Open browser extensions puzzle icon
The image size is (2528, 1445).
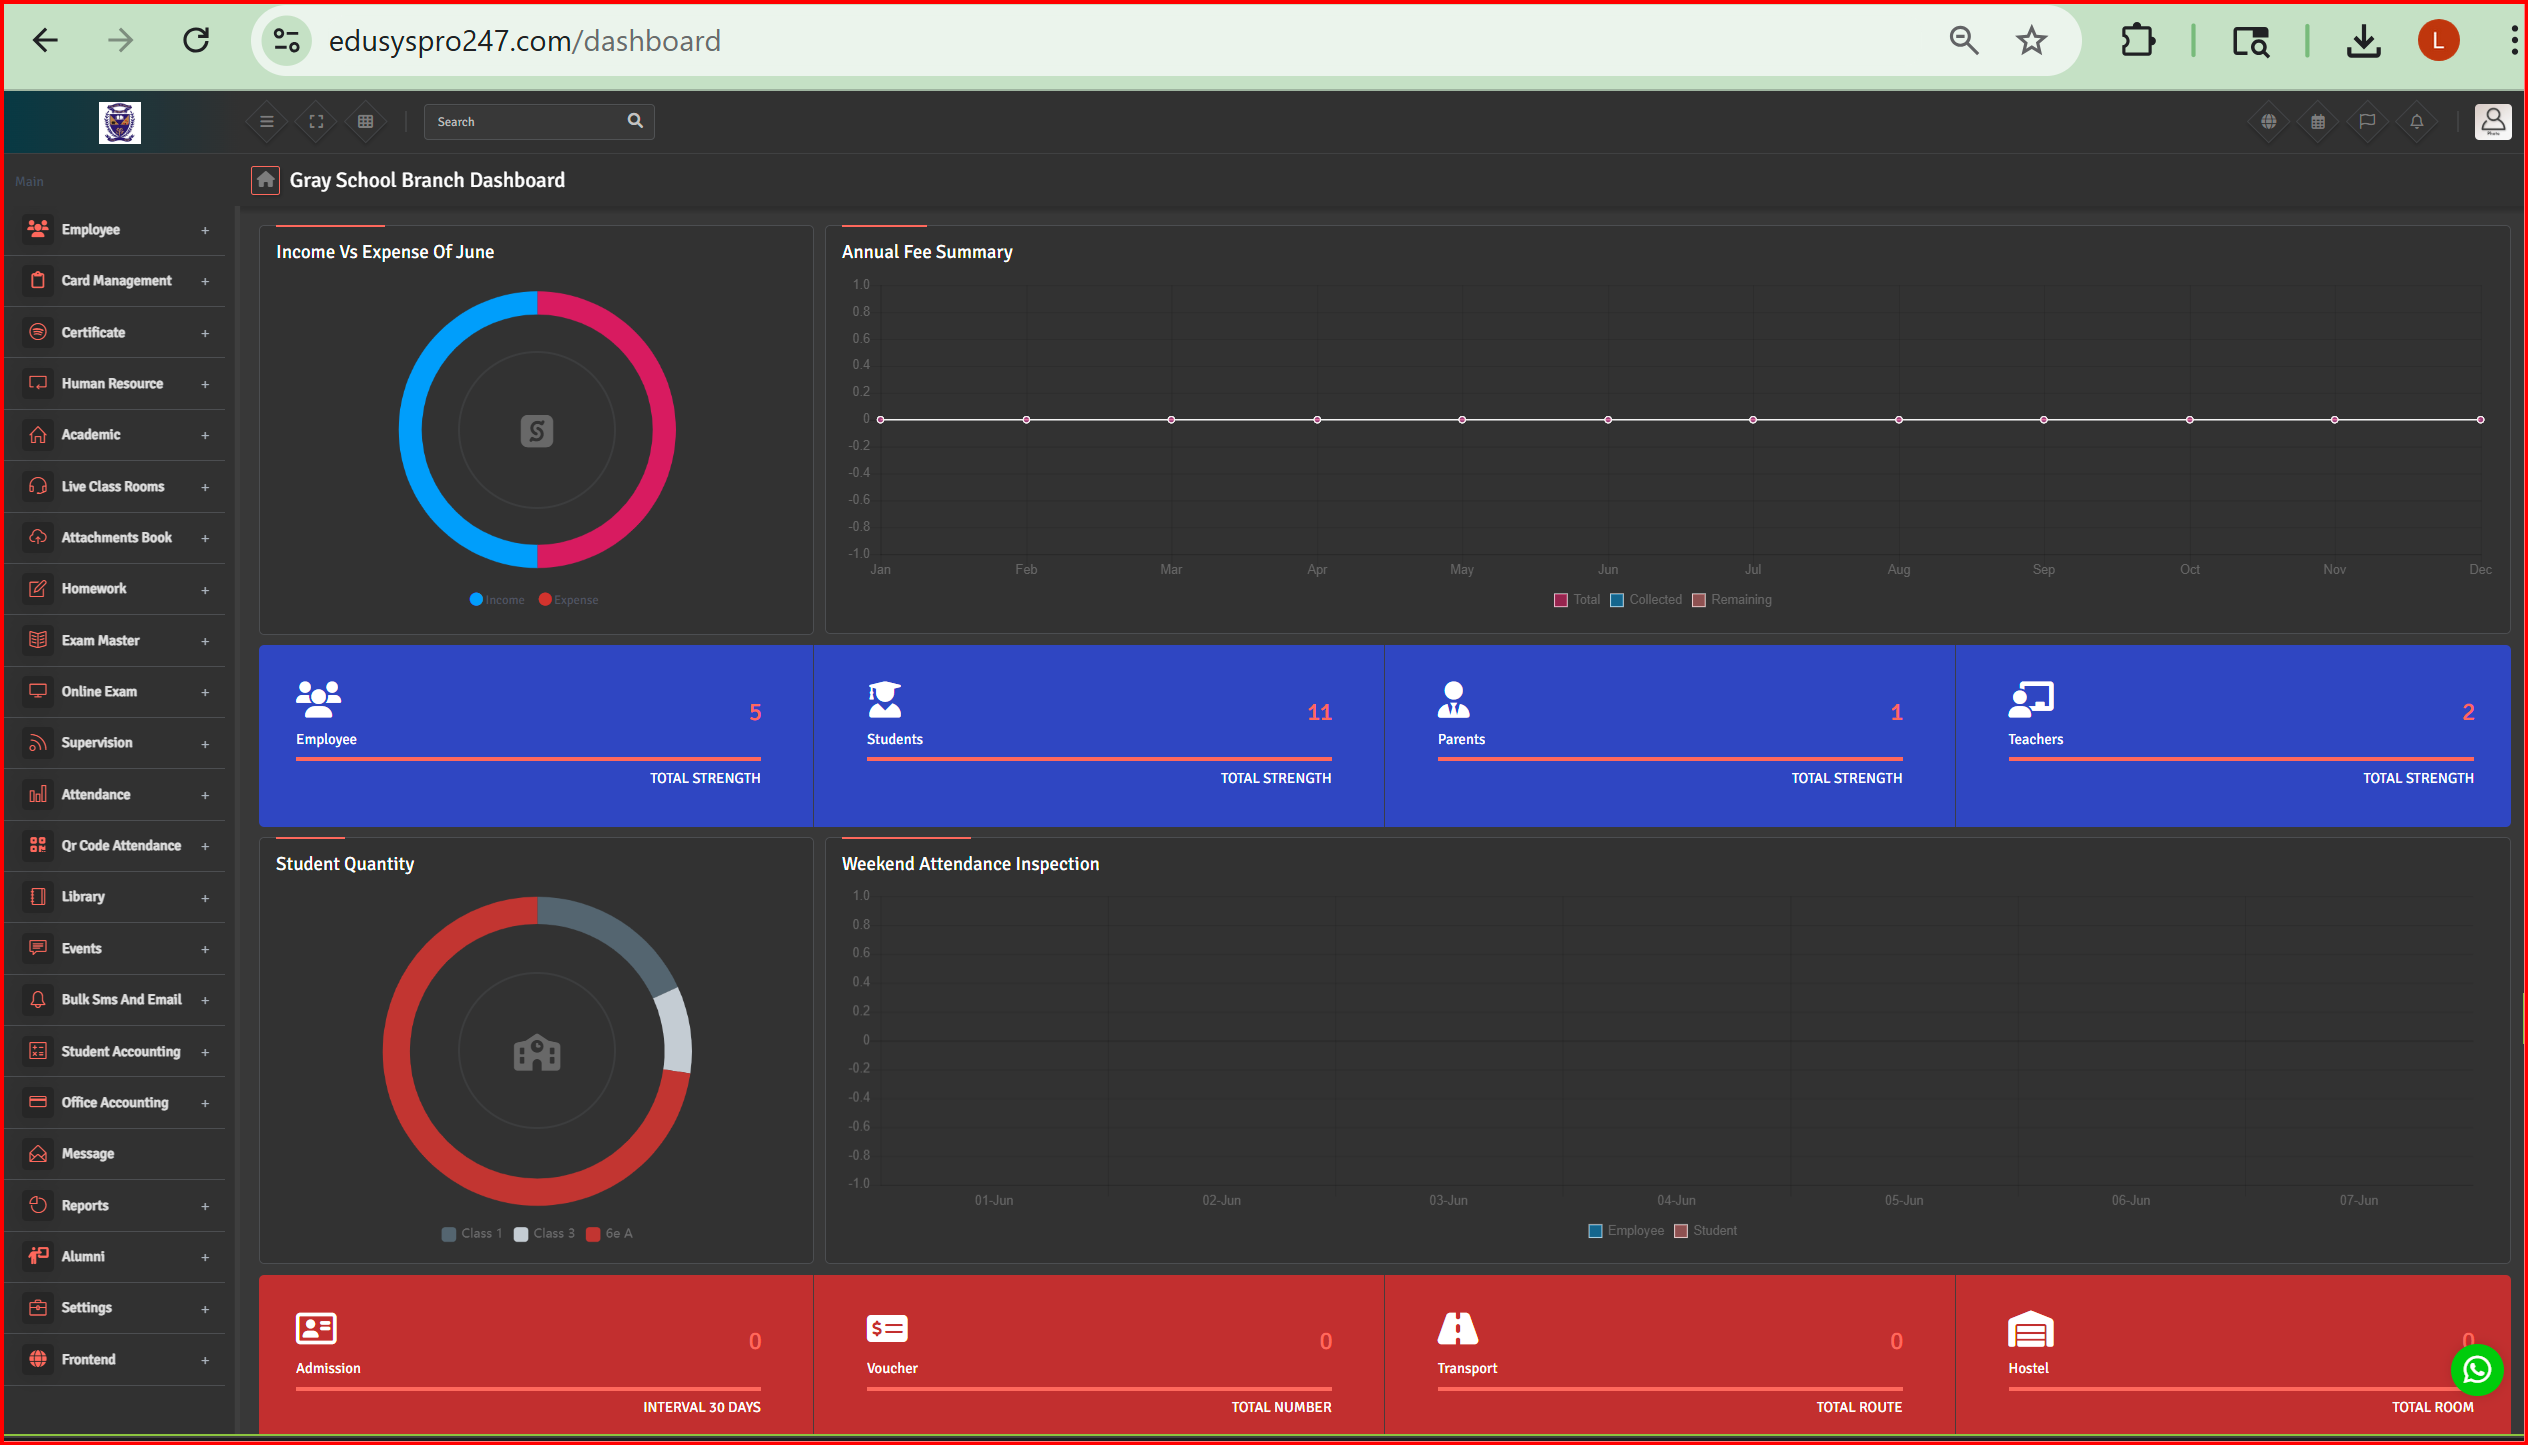tap(2137, 41)
